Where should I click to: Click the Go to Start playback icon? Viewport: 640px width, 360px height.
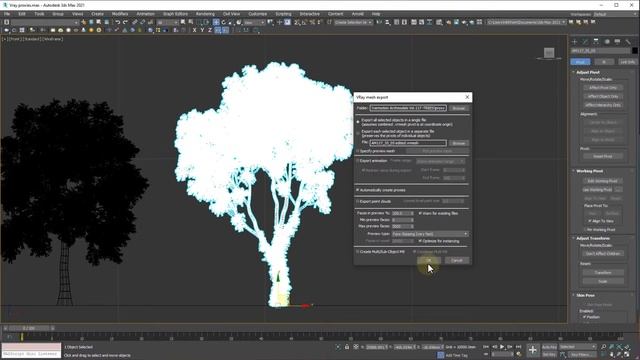[486, 347]
